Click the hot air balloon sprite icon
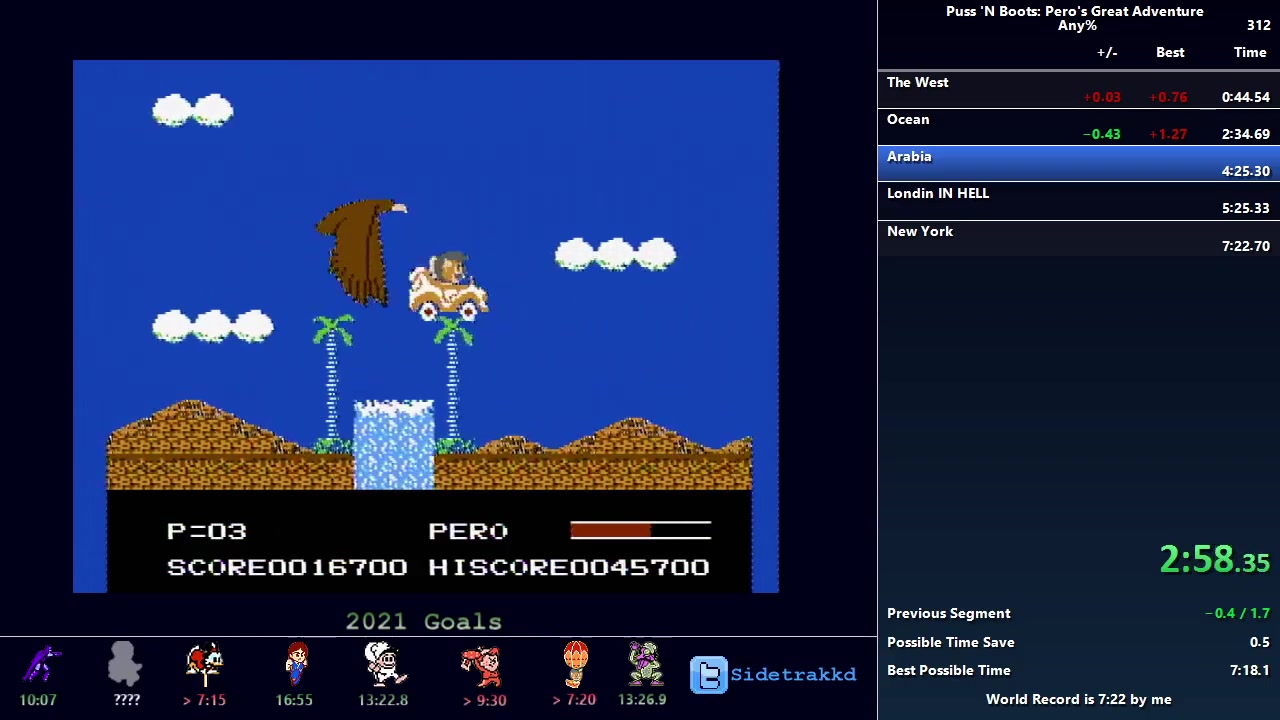The height and width of the screenshot is (720, 1280). click(575, 665)
